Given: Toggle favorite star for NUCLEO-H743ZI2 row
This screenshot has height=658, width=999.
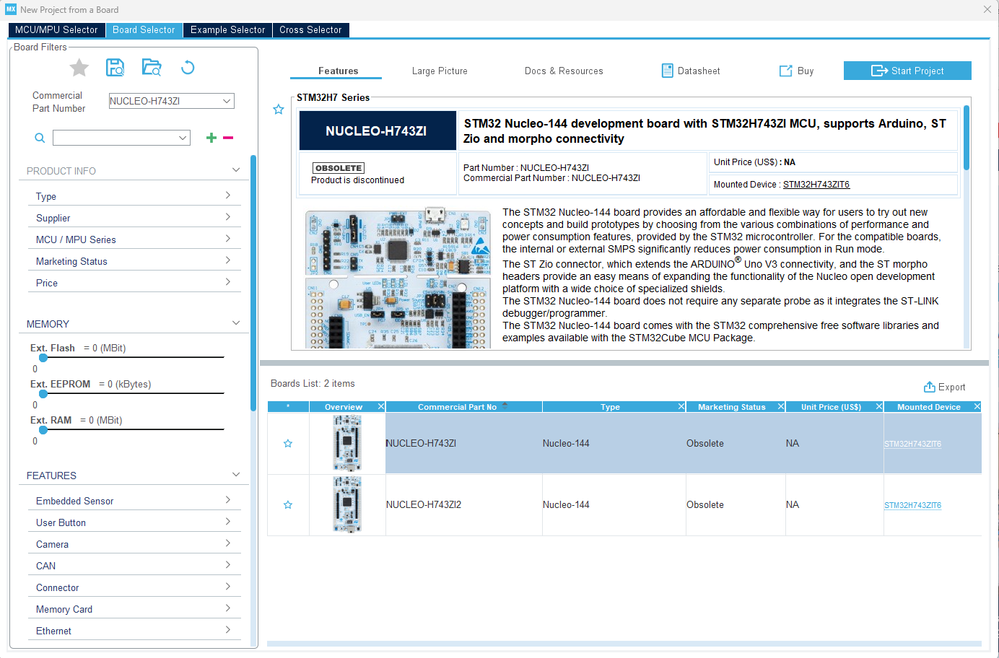Looking at the screenshot, I should (x=288, y=504).
